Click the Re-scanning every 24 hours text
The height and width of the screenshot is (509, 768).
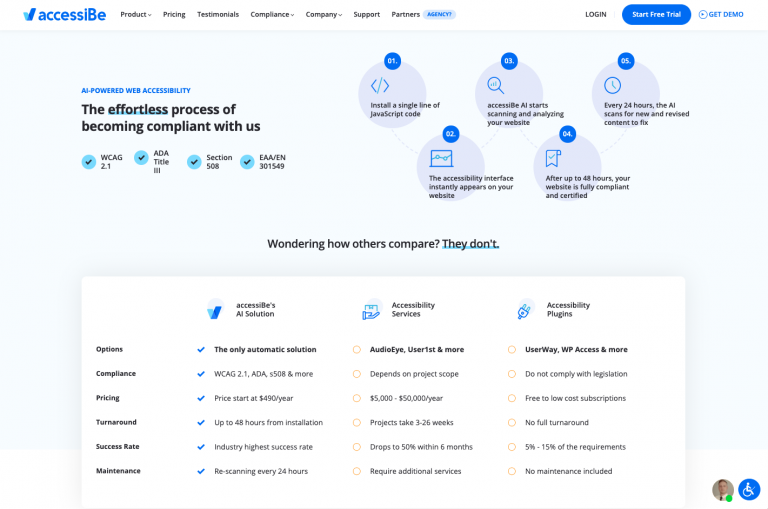(x=261, y=471)
